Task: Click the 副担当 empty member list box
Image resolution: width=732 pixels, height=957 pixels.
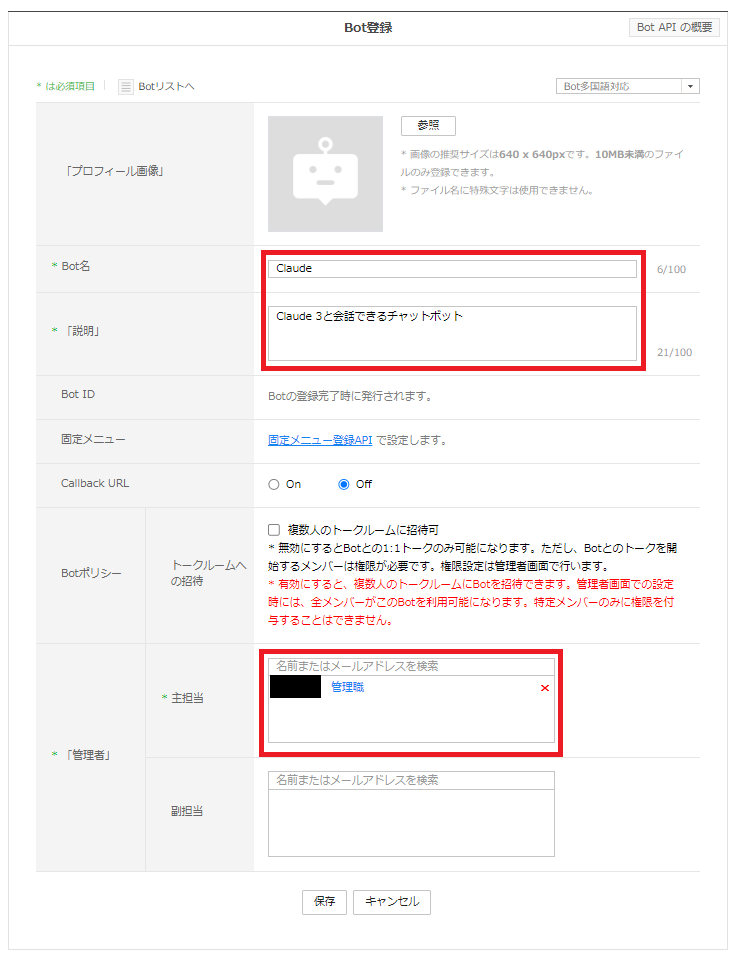Action: pos(411,823)
